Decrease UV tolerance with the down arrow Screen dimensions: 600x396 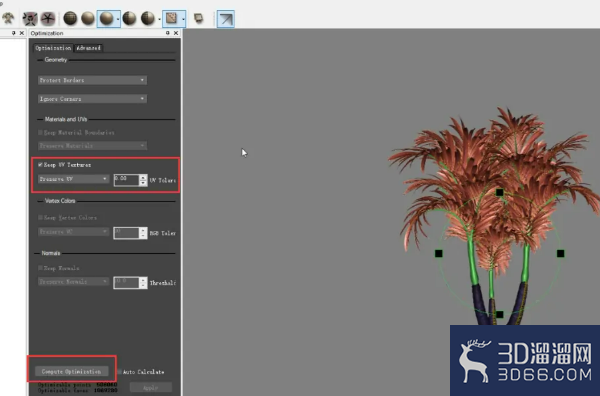pos(143,183)
